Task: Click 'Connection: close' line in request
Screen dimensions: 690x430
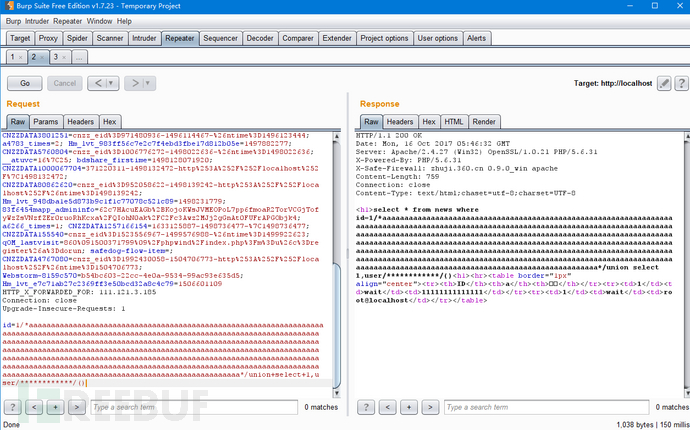Action: tap(39, 301)
